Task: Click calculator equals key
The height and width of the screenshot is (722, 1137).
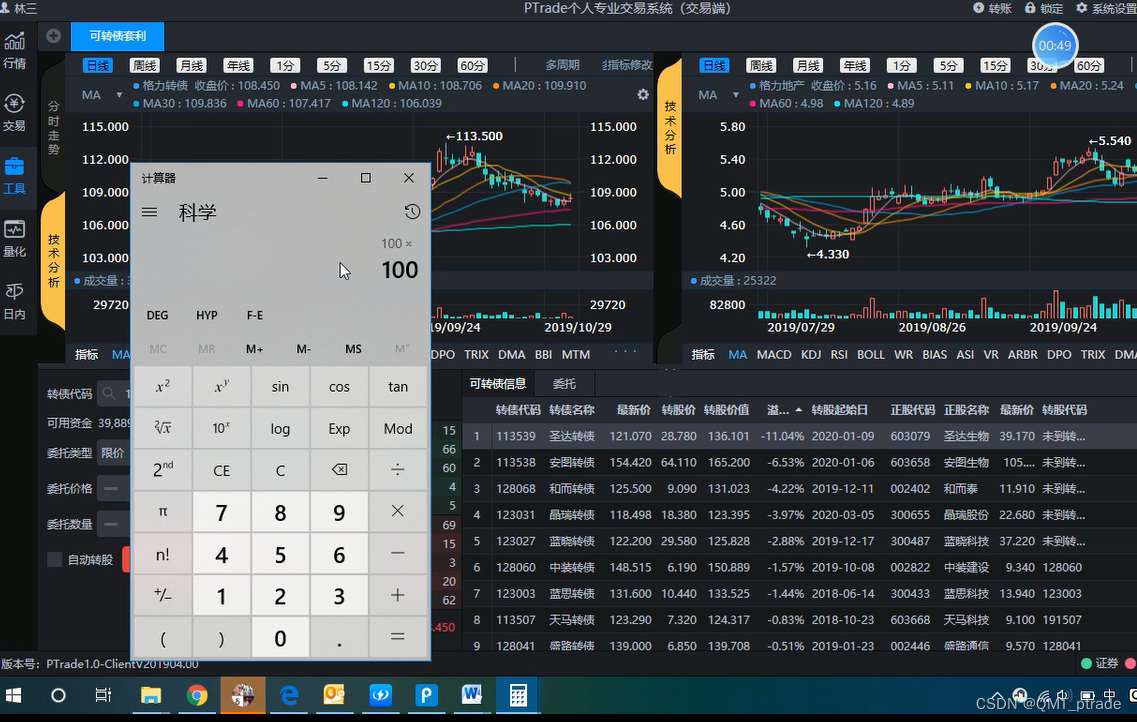Action: pyautogui.click(x=397, y=637)
